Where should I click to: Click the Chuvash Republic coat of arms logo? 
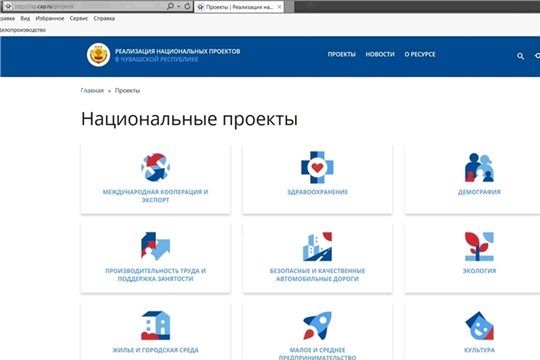click(98, 55)
